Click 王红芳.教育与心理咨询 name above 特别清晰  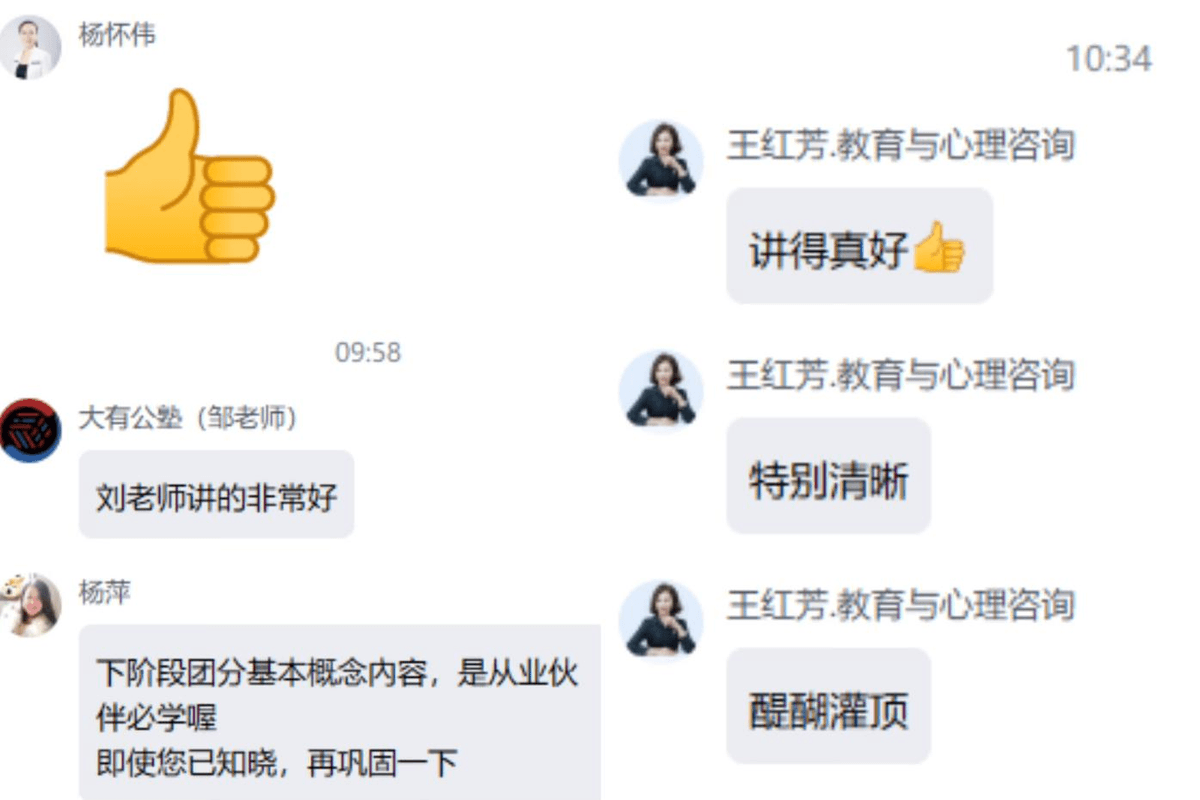900,375
